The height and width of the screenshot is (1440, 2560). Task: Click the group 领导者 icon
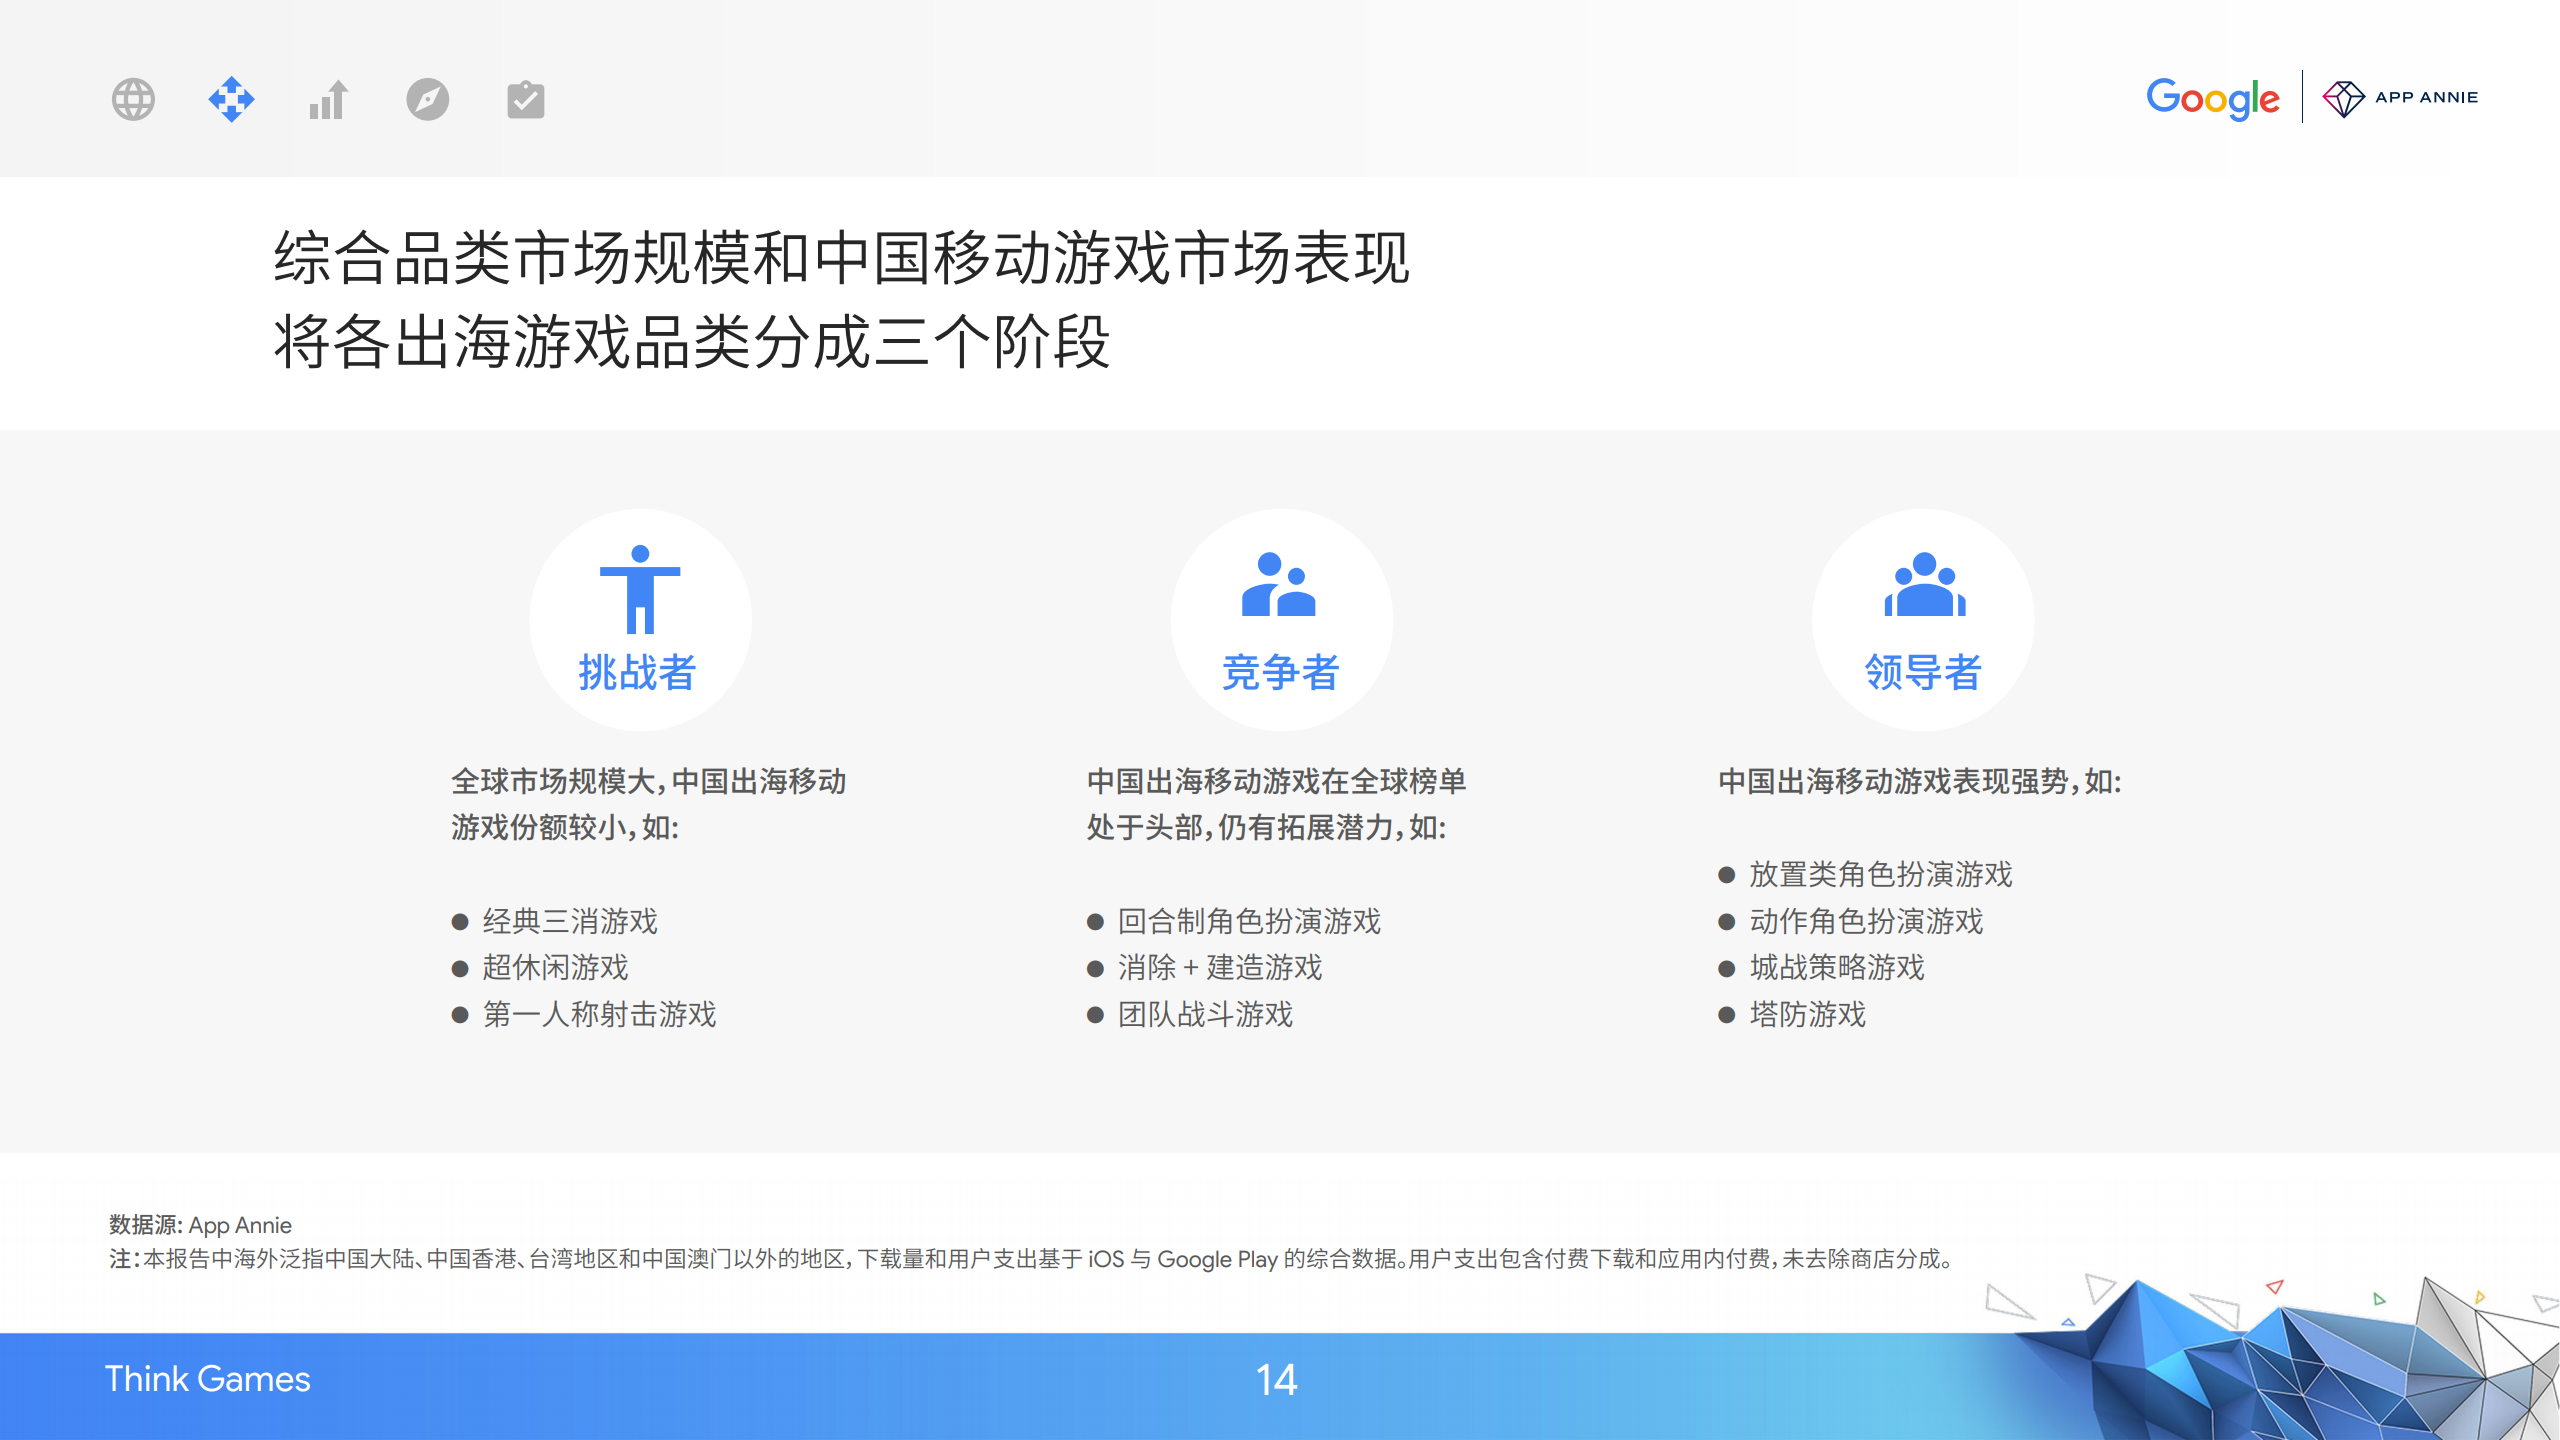coord(1924,585)
